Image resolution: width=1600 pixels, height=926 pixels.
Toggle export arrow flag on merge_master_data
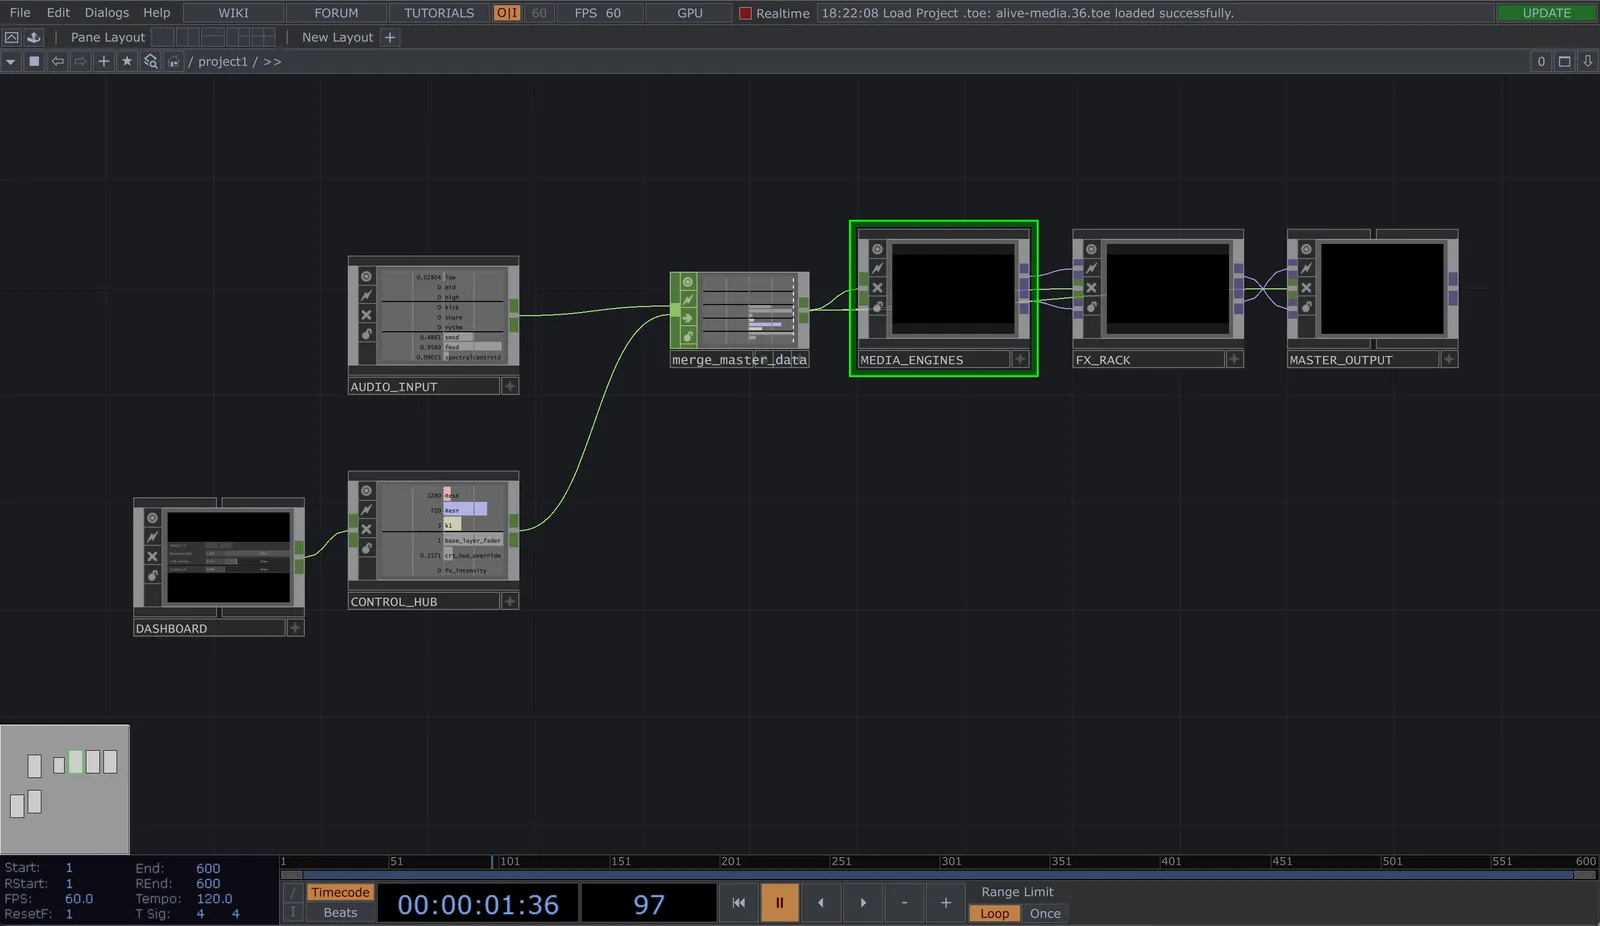(688, 318)
